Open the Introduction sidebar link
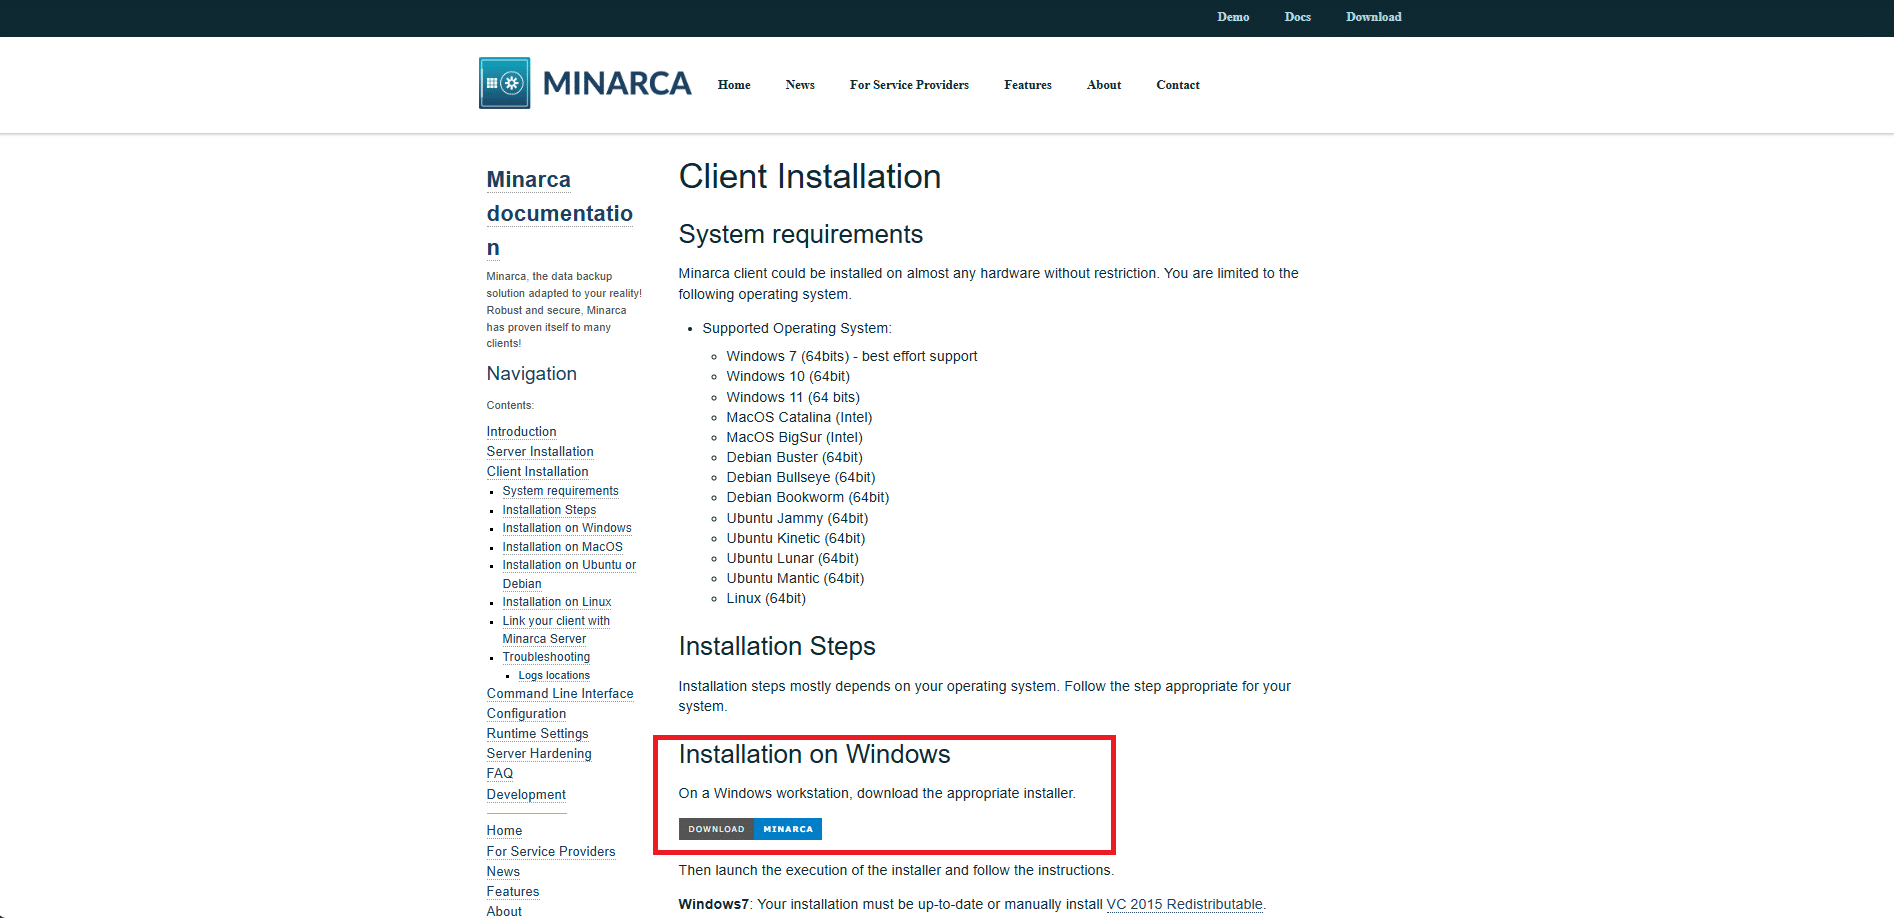 point(521,432)
